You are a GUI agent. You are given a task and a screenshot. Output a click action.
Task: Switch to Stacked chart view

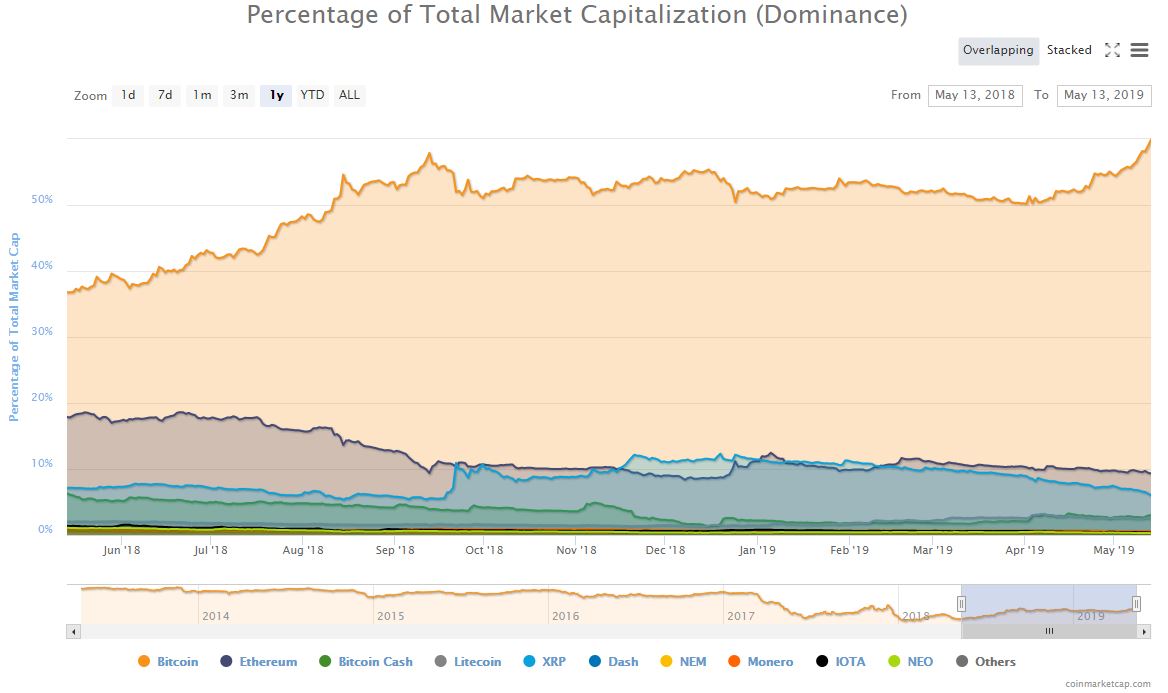[x=1069, y=50]
